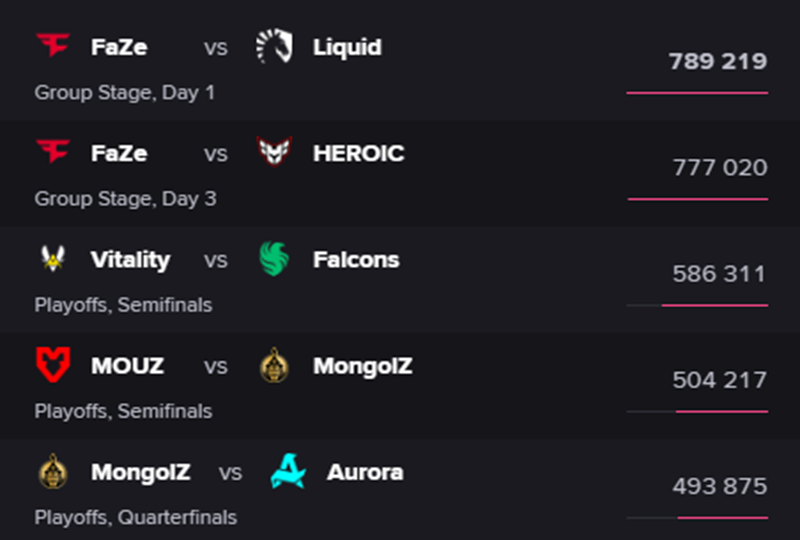Click the Group Stage, Day 1 label

(125, 93)
